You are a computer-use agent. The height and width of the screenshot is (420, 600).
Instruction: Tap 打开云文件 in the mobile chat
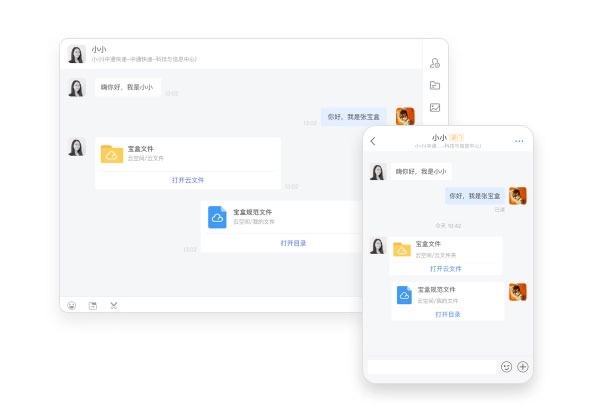446,268
